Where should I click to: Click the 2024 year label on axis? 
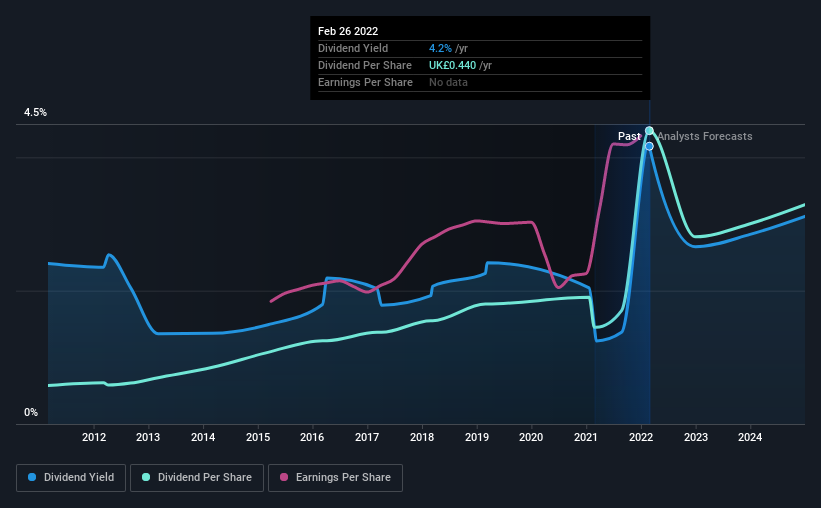pos(750,437)
